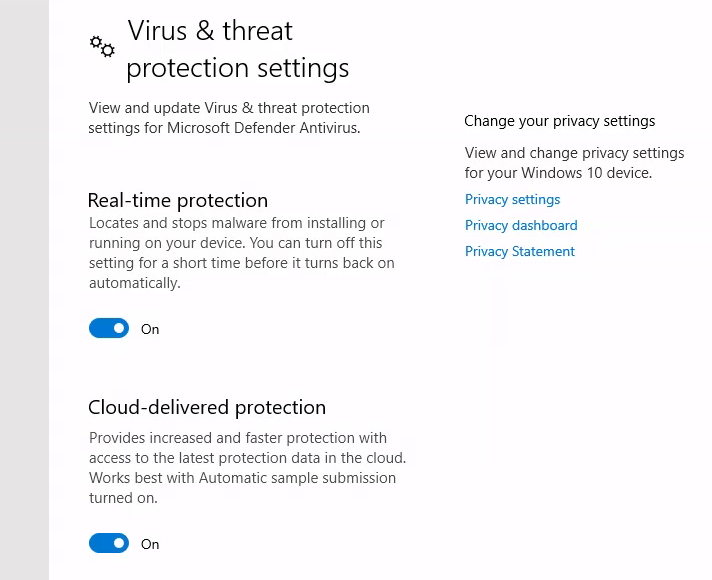This screenshot has height=580, width=712.
Task: Turn off the Real-time protection toggle
Action: click(109, 328)
